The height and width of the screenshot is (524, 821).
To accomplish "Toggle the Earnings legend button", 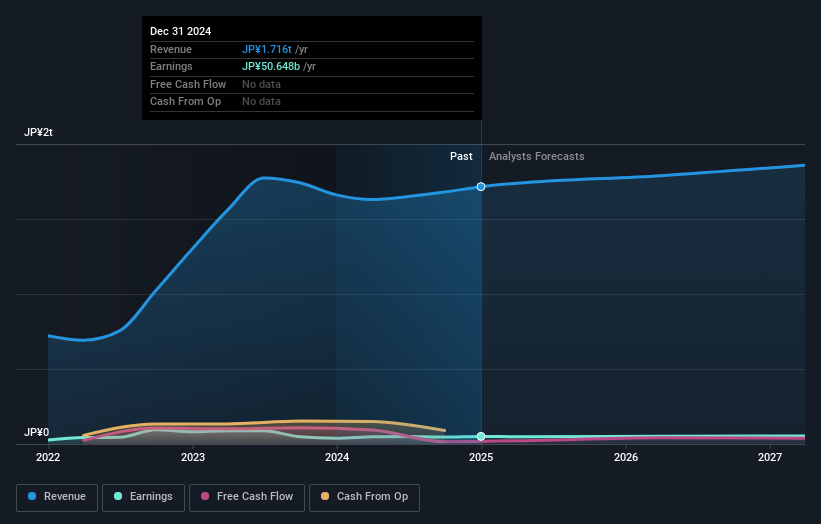I will pyautogui.click(x=143, y=497).
